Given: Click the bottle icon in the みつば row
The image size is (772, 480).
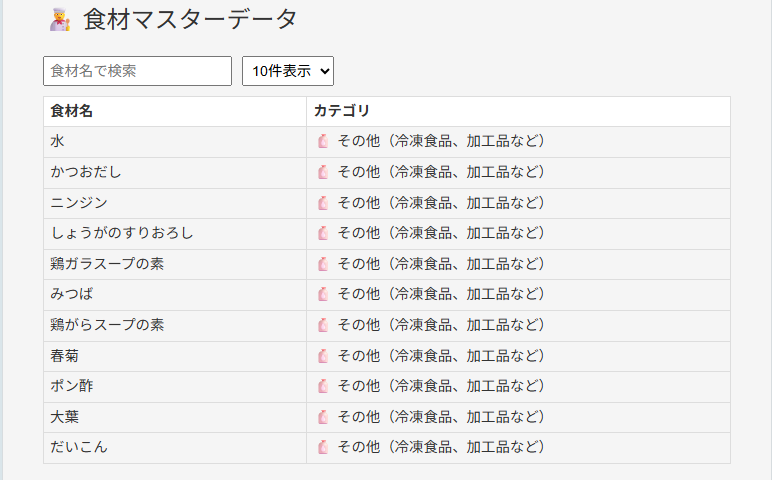Looking at the screenshot, I should 323,294.
